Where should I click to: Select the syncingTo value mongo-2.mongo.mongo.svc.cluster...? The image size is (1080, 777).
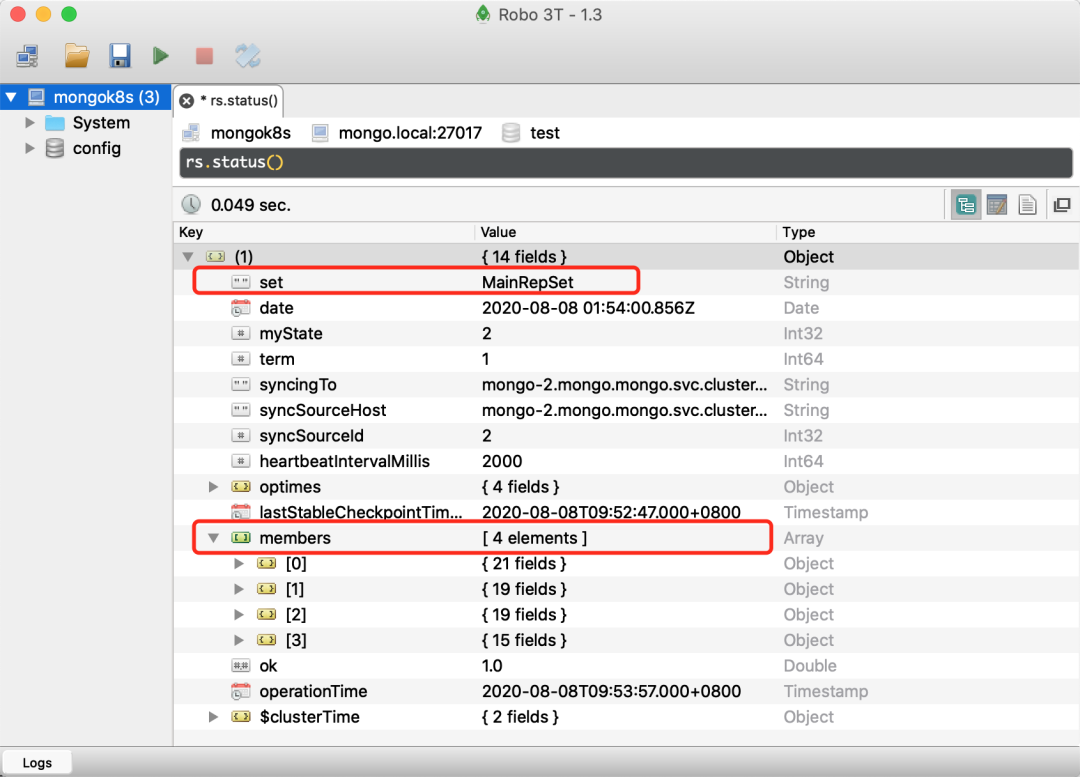pos(624,384)
